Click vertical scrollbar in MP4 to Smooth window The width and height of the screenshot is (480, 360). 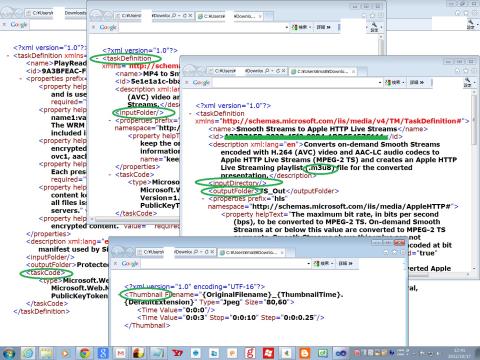tap(382, 44)
